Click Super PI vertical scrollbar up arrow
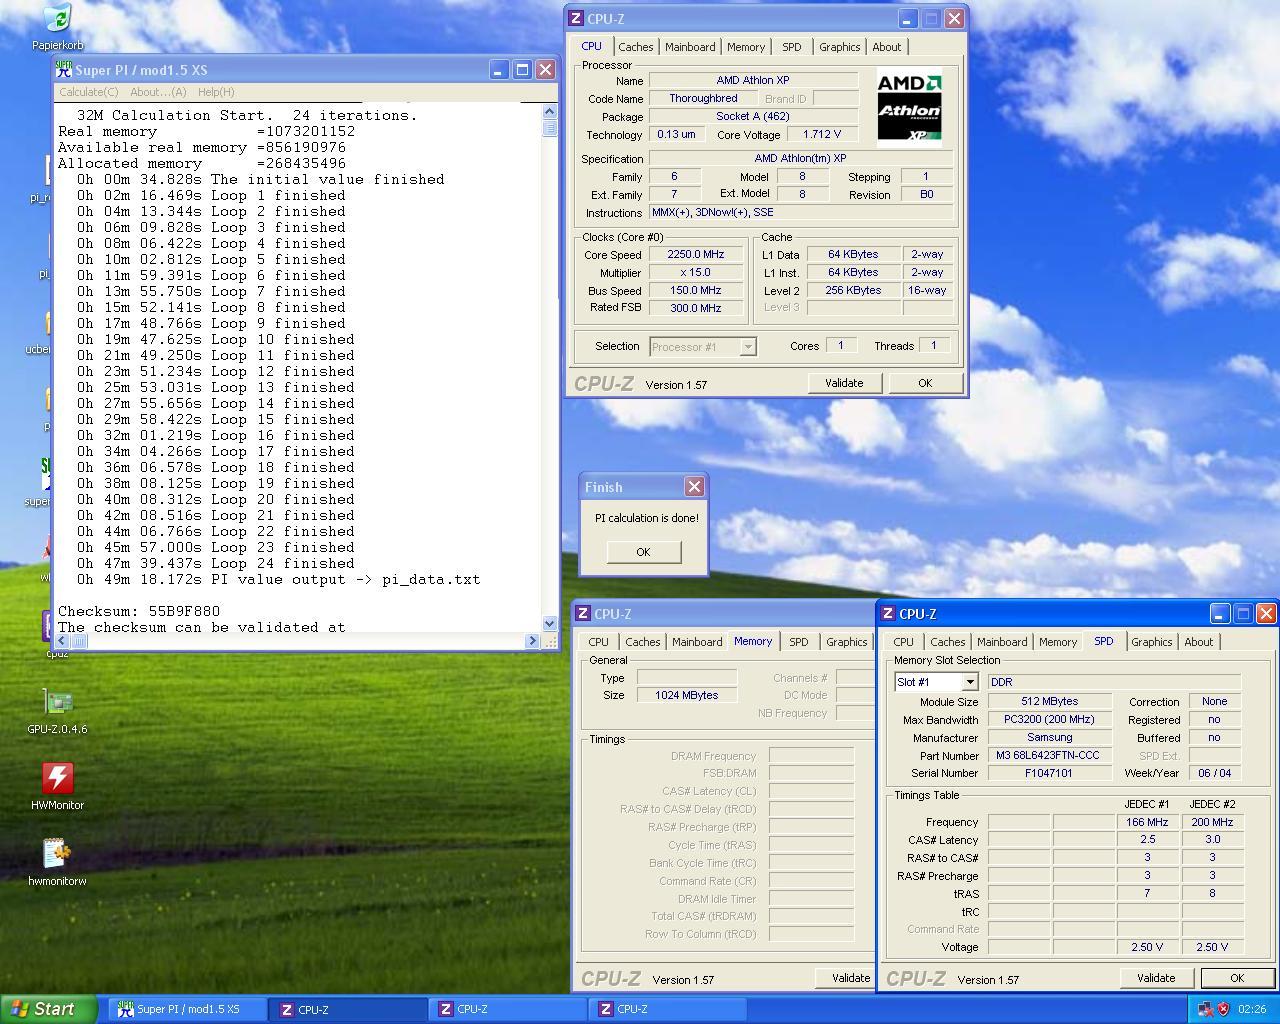This screenshot has width=1280, height=1024. pyautogui.click(x=549, y=110)
